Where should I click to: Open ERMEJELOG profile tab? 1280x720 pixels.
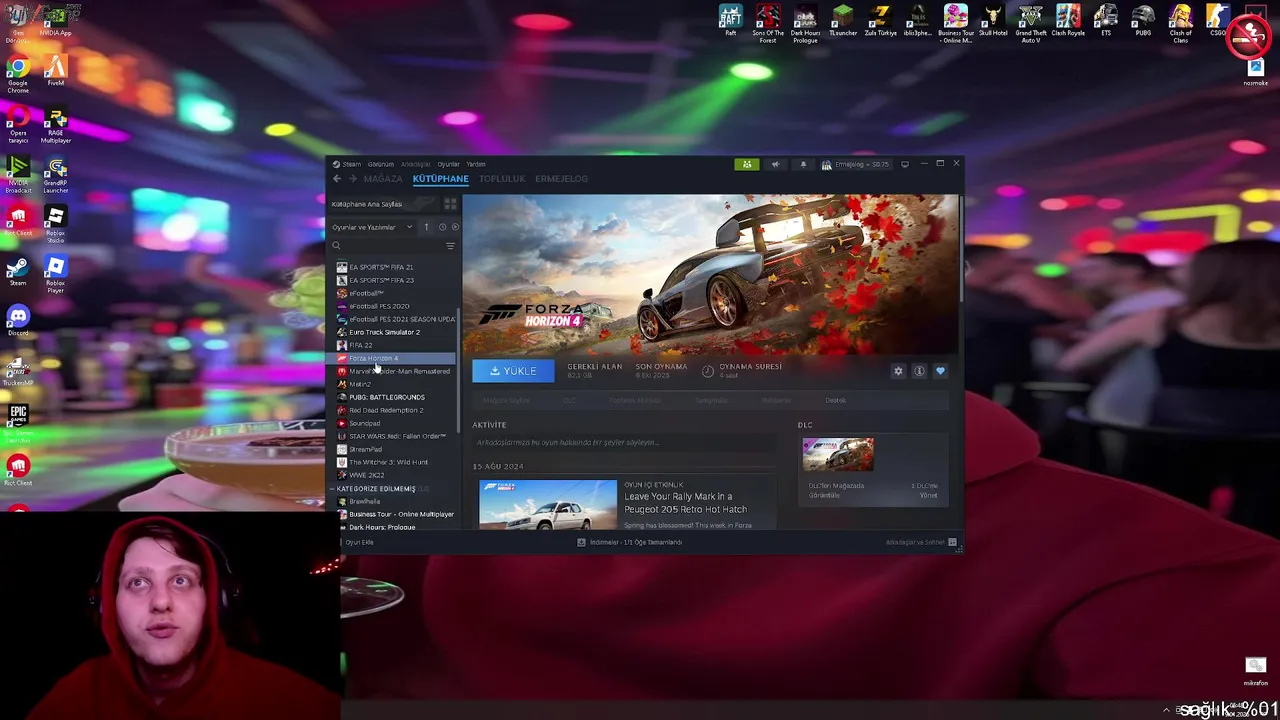(561, 179)
